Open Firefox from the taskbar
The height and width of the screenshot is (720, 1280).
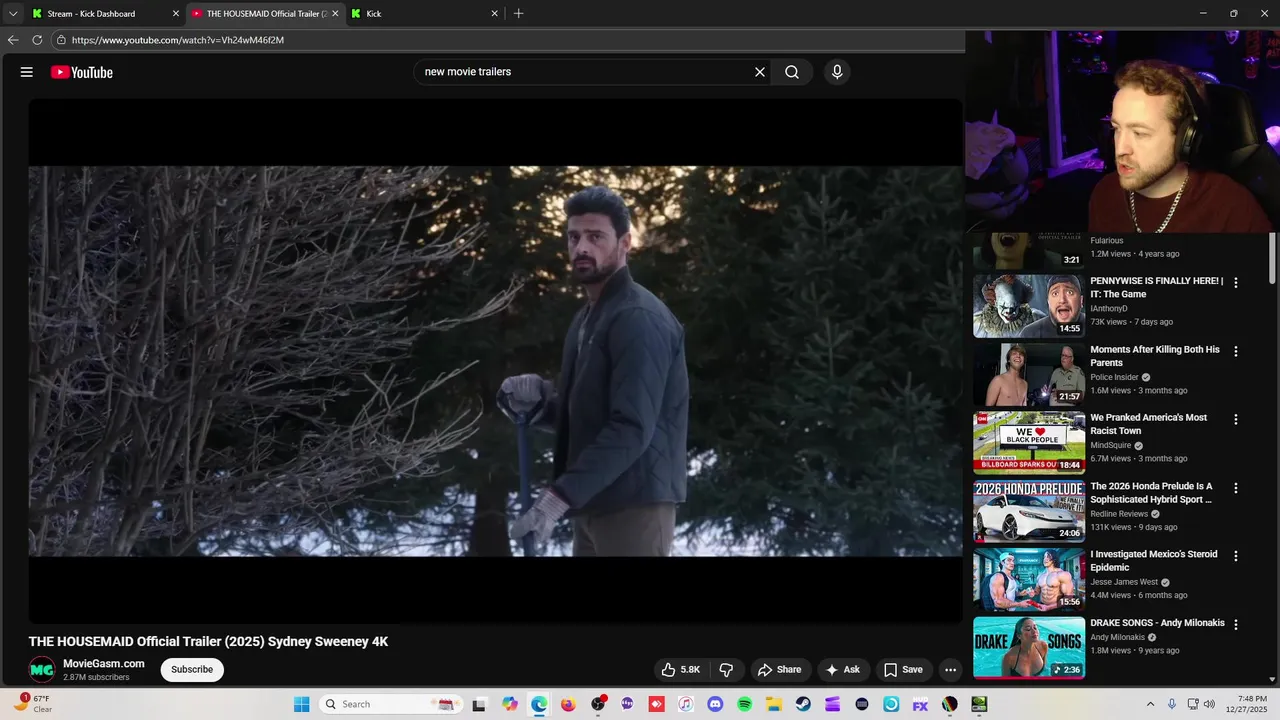pyautogui.click(x=568, y=704)
